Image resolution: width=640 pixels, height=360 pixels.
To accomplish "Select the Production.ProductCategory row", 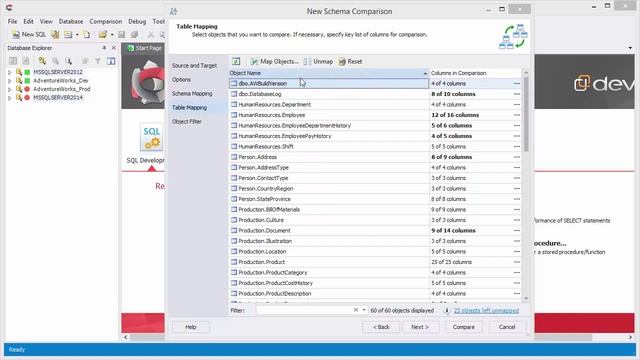I will click(x=329, y=273).
